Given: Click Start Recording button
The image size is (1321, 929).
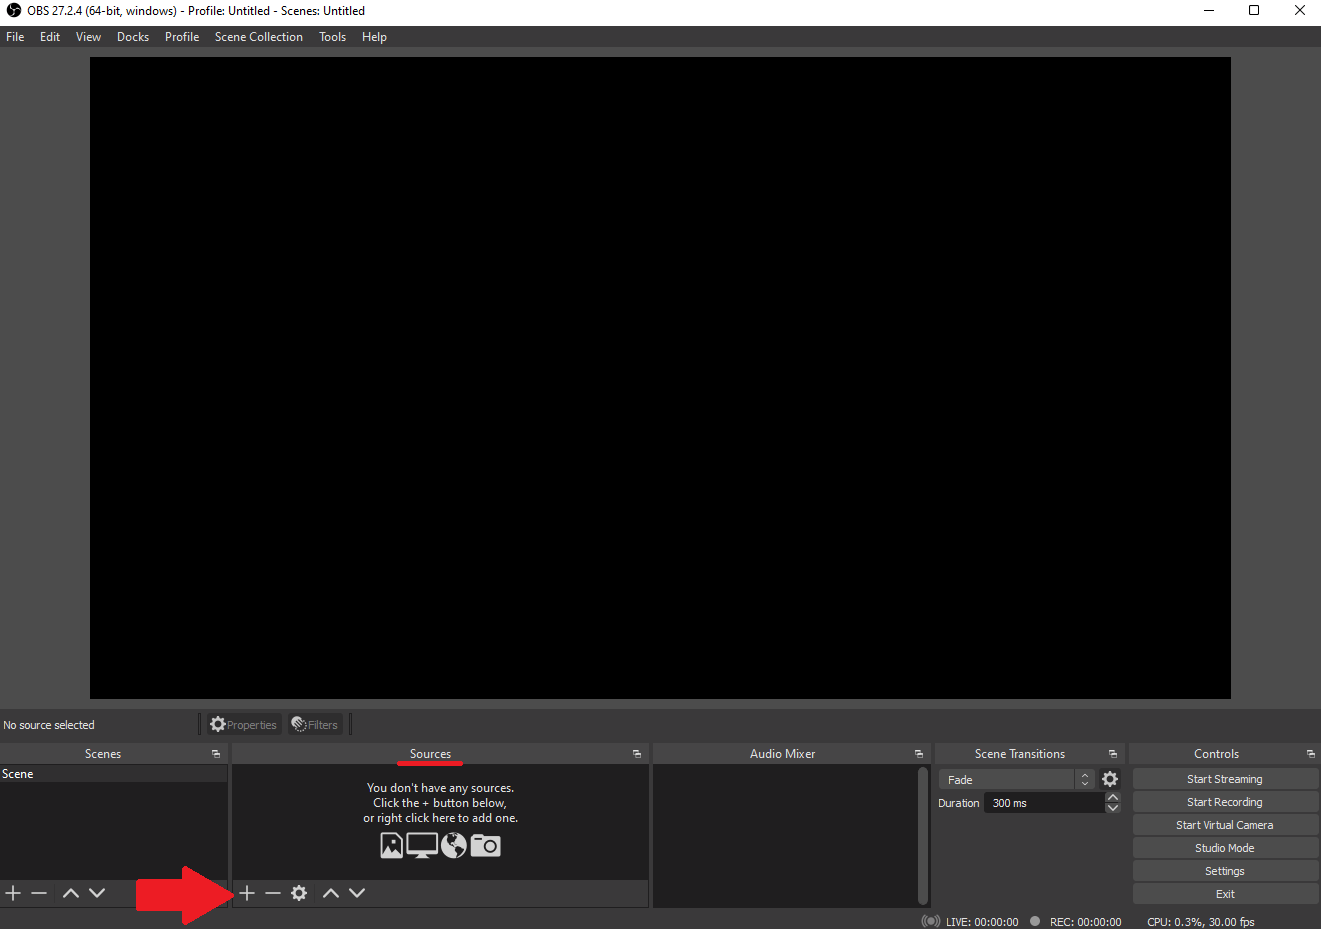Looking at the screenshot, I should 1225,802.
